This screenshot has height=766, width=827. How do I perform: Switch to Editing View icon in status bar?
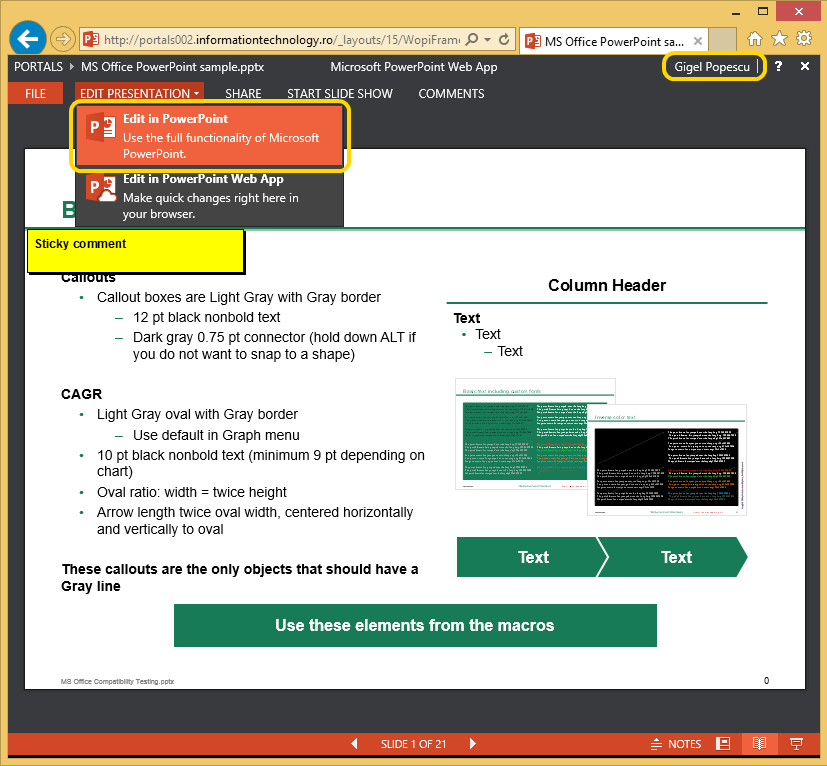723,744
